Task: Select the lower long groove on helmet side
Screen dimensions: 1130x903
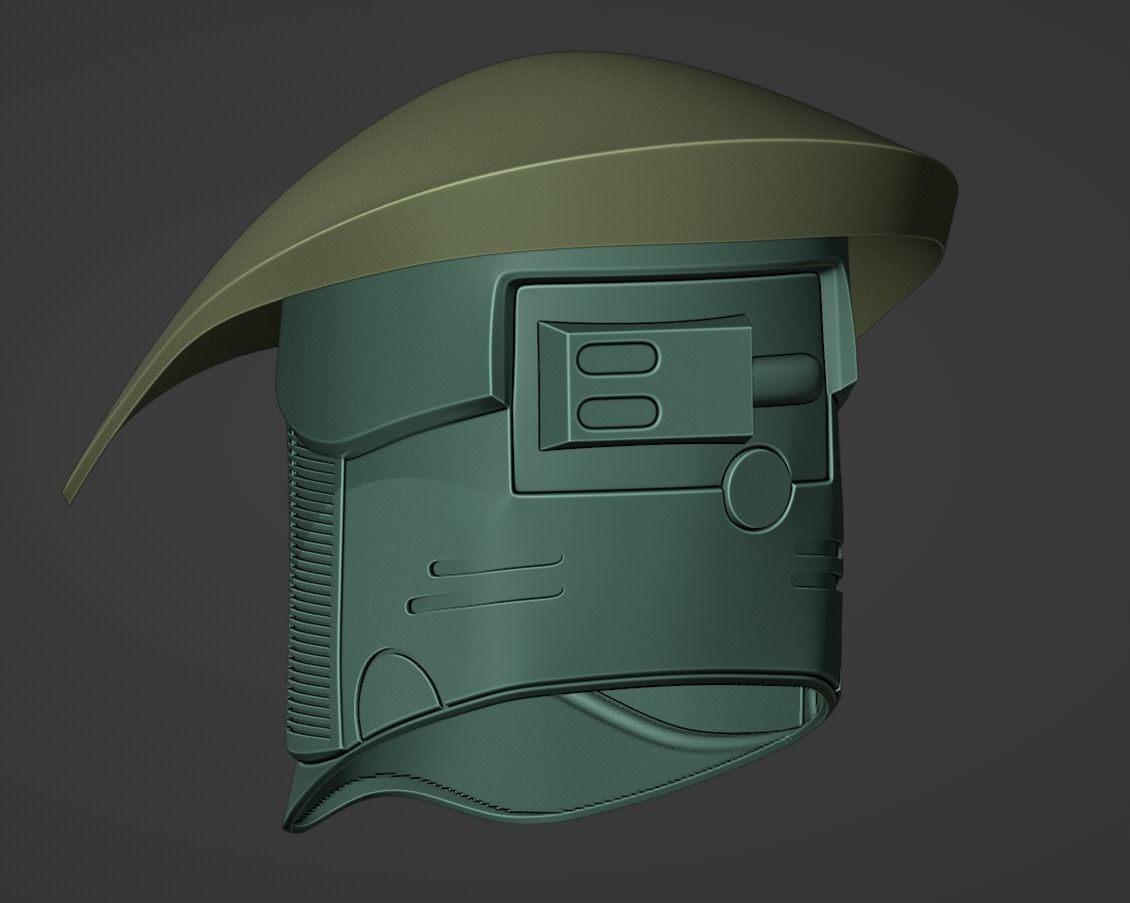Action: pos(484,600)
